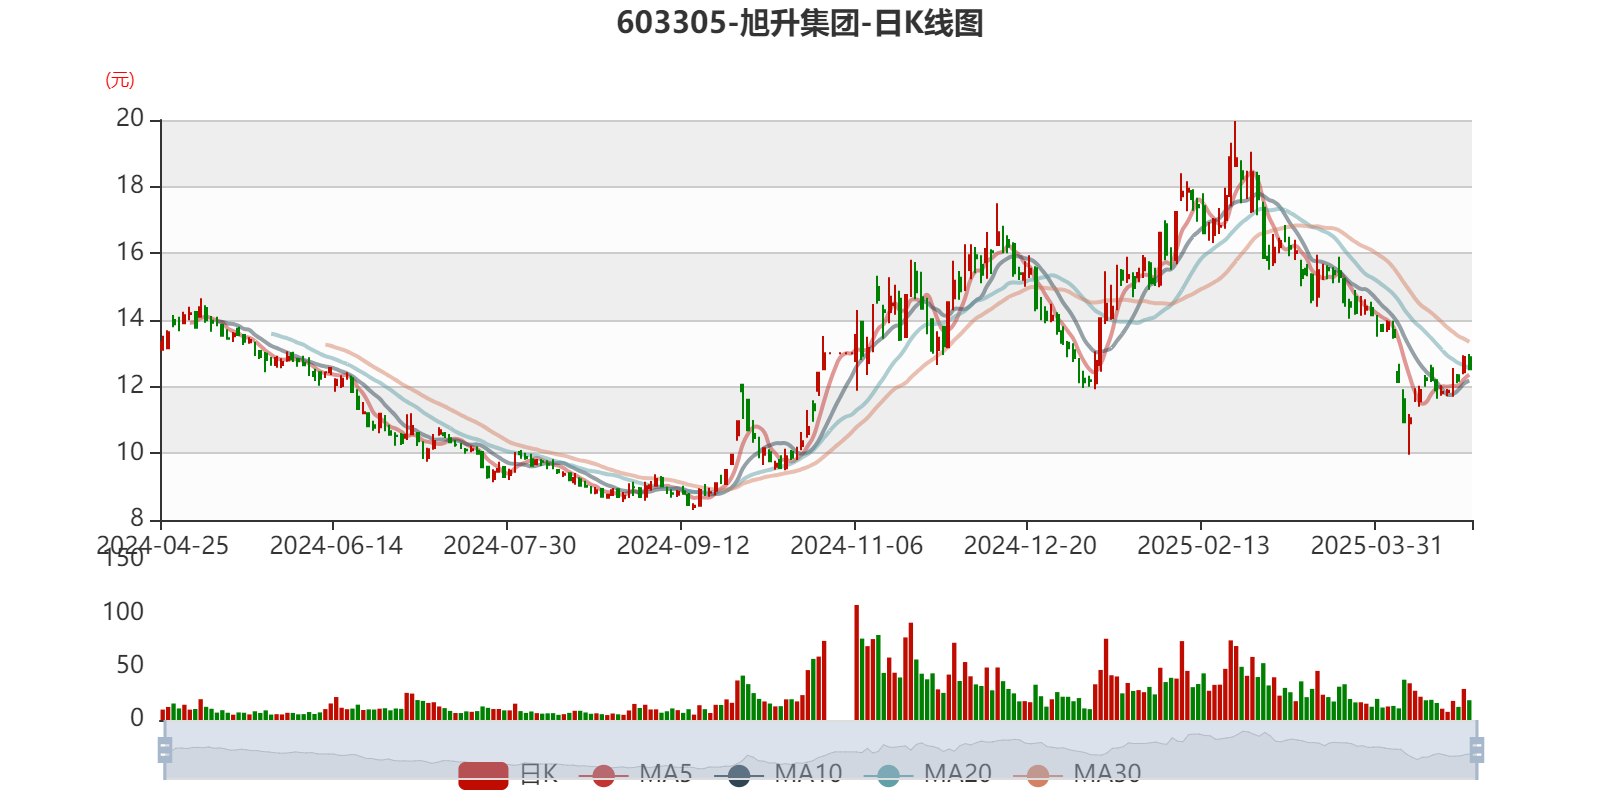Click the chart title 603305-旭升集团-日K线图

[800, 23]
